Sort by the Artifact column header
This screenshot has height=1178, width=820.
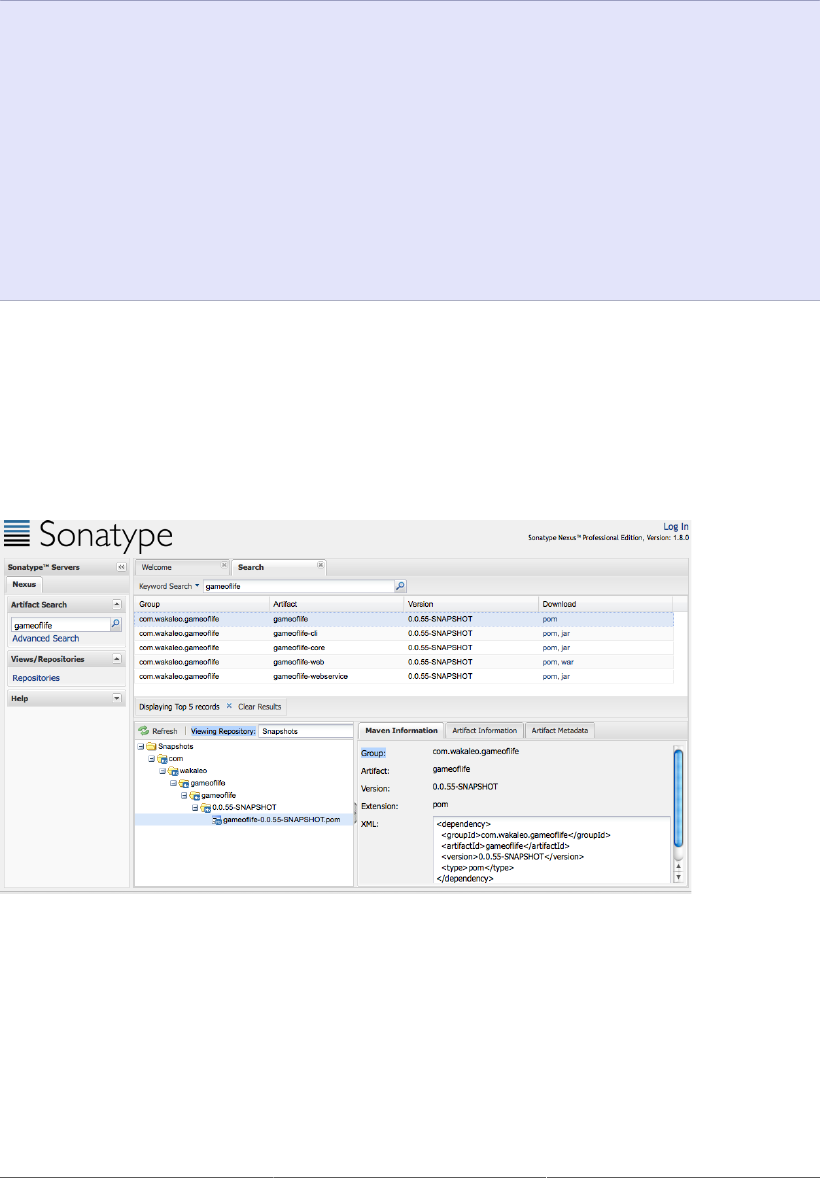tap(336, 604)
